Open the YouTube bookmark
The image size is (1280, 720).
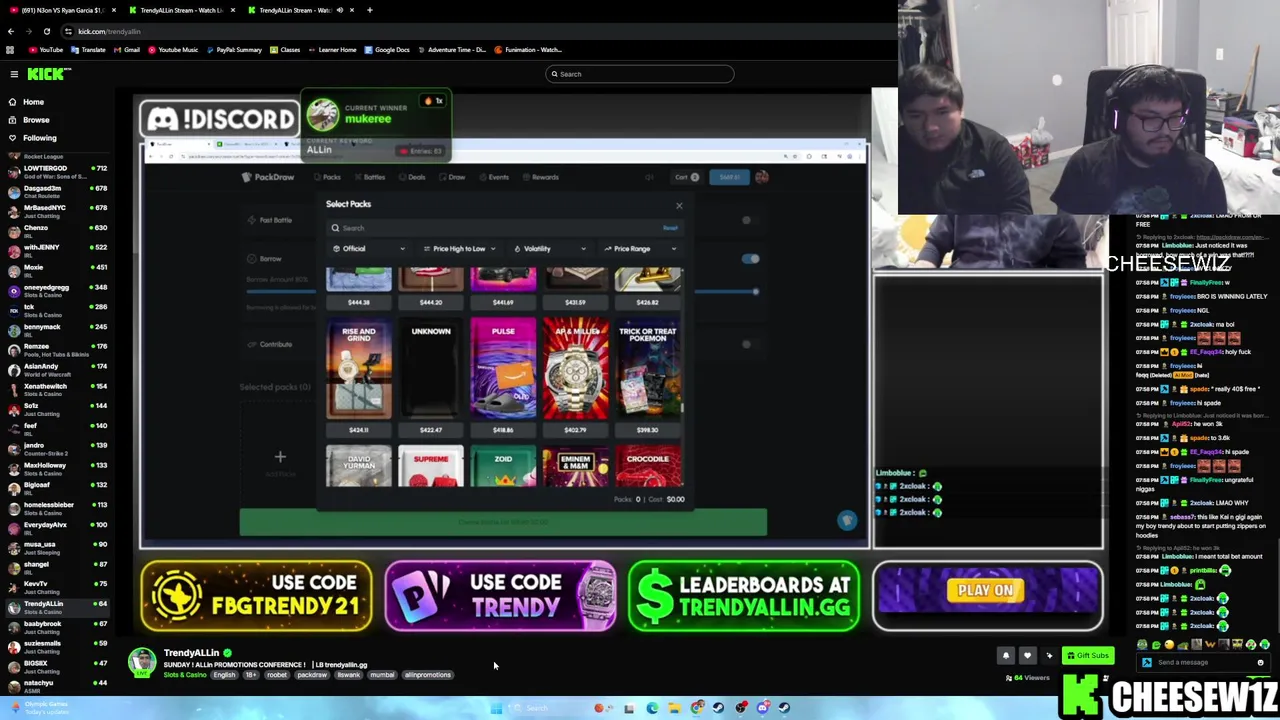pyautogui.click(x=46, y=49)
